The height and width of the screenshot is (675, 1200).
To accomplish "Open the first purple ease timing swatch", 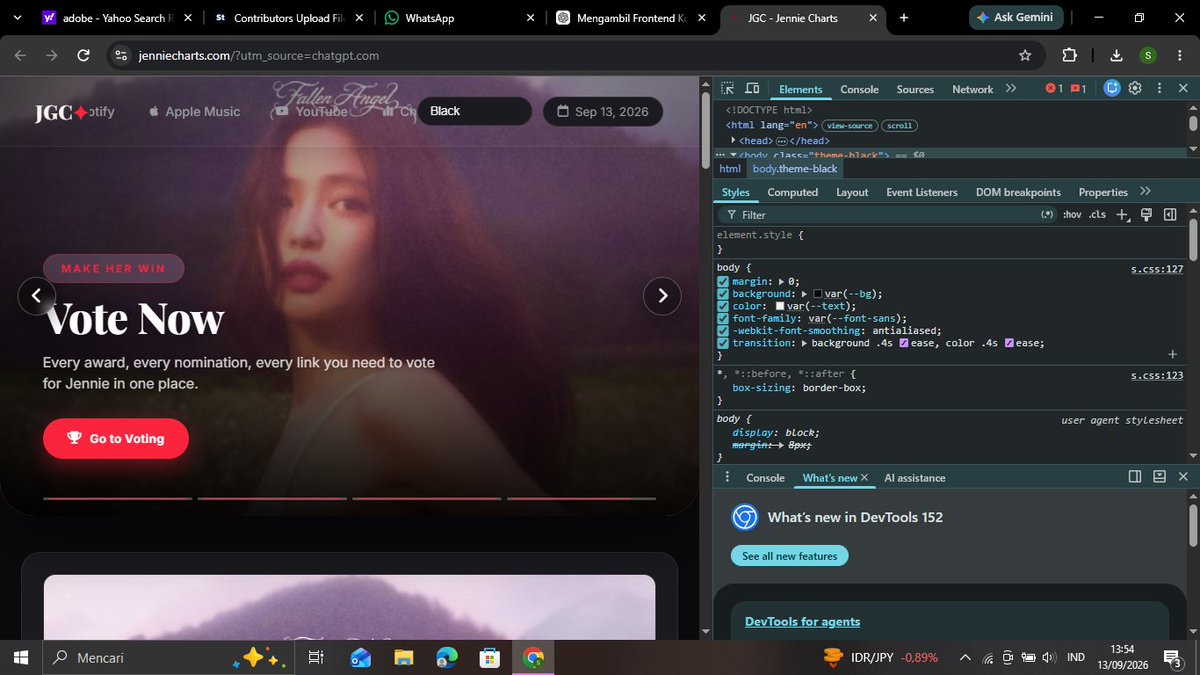I will pos(904,343).
